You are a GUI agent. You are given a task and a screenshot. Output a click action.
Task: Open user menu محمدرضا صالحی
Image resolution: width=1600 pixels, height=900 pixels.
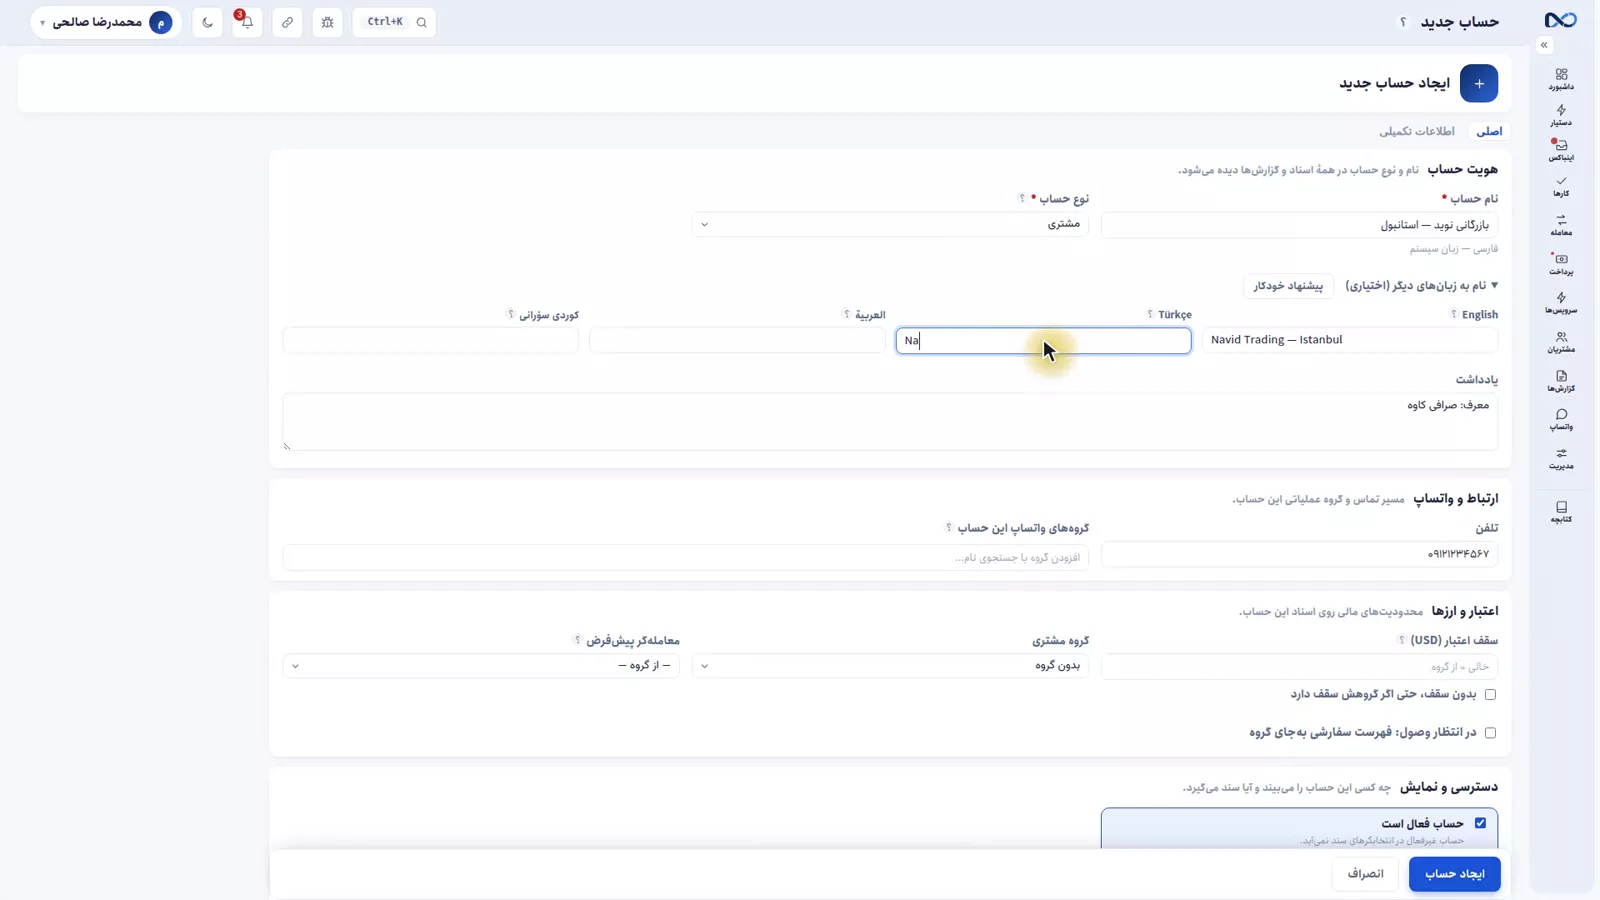point(106,22)
